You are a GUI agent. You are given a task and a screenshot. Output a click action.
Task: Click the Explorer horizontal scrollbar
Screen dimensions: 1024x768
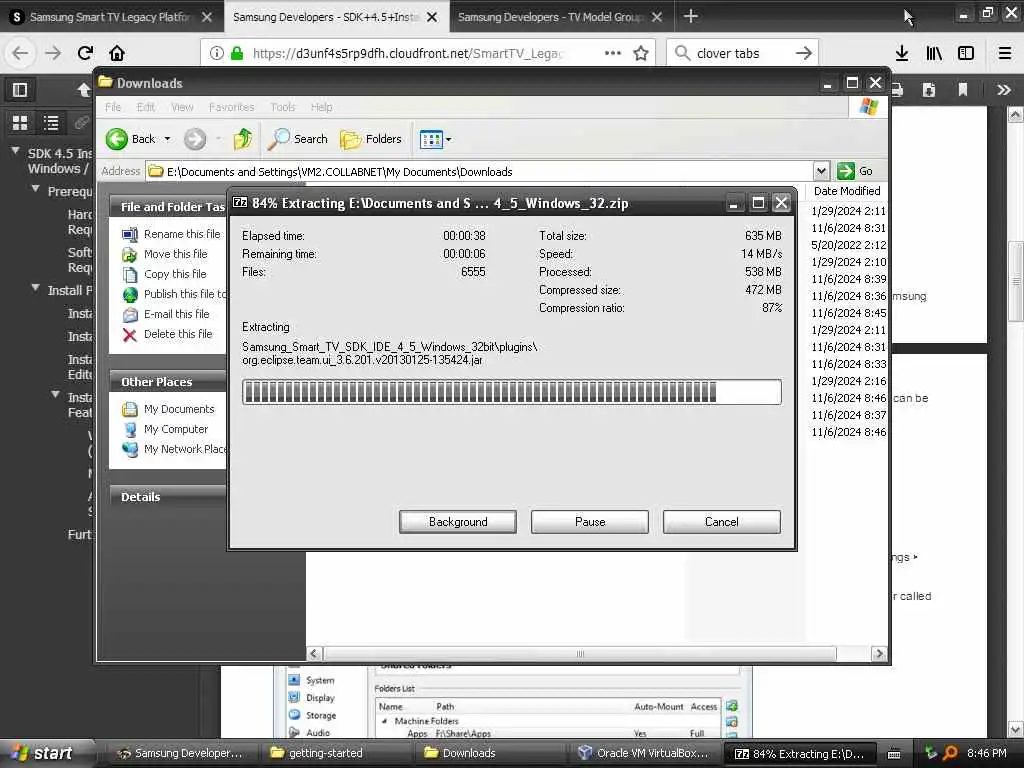coord(579,654)
